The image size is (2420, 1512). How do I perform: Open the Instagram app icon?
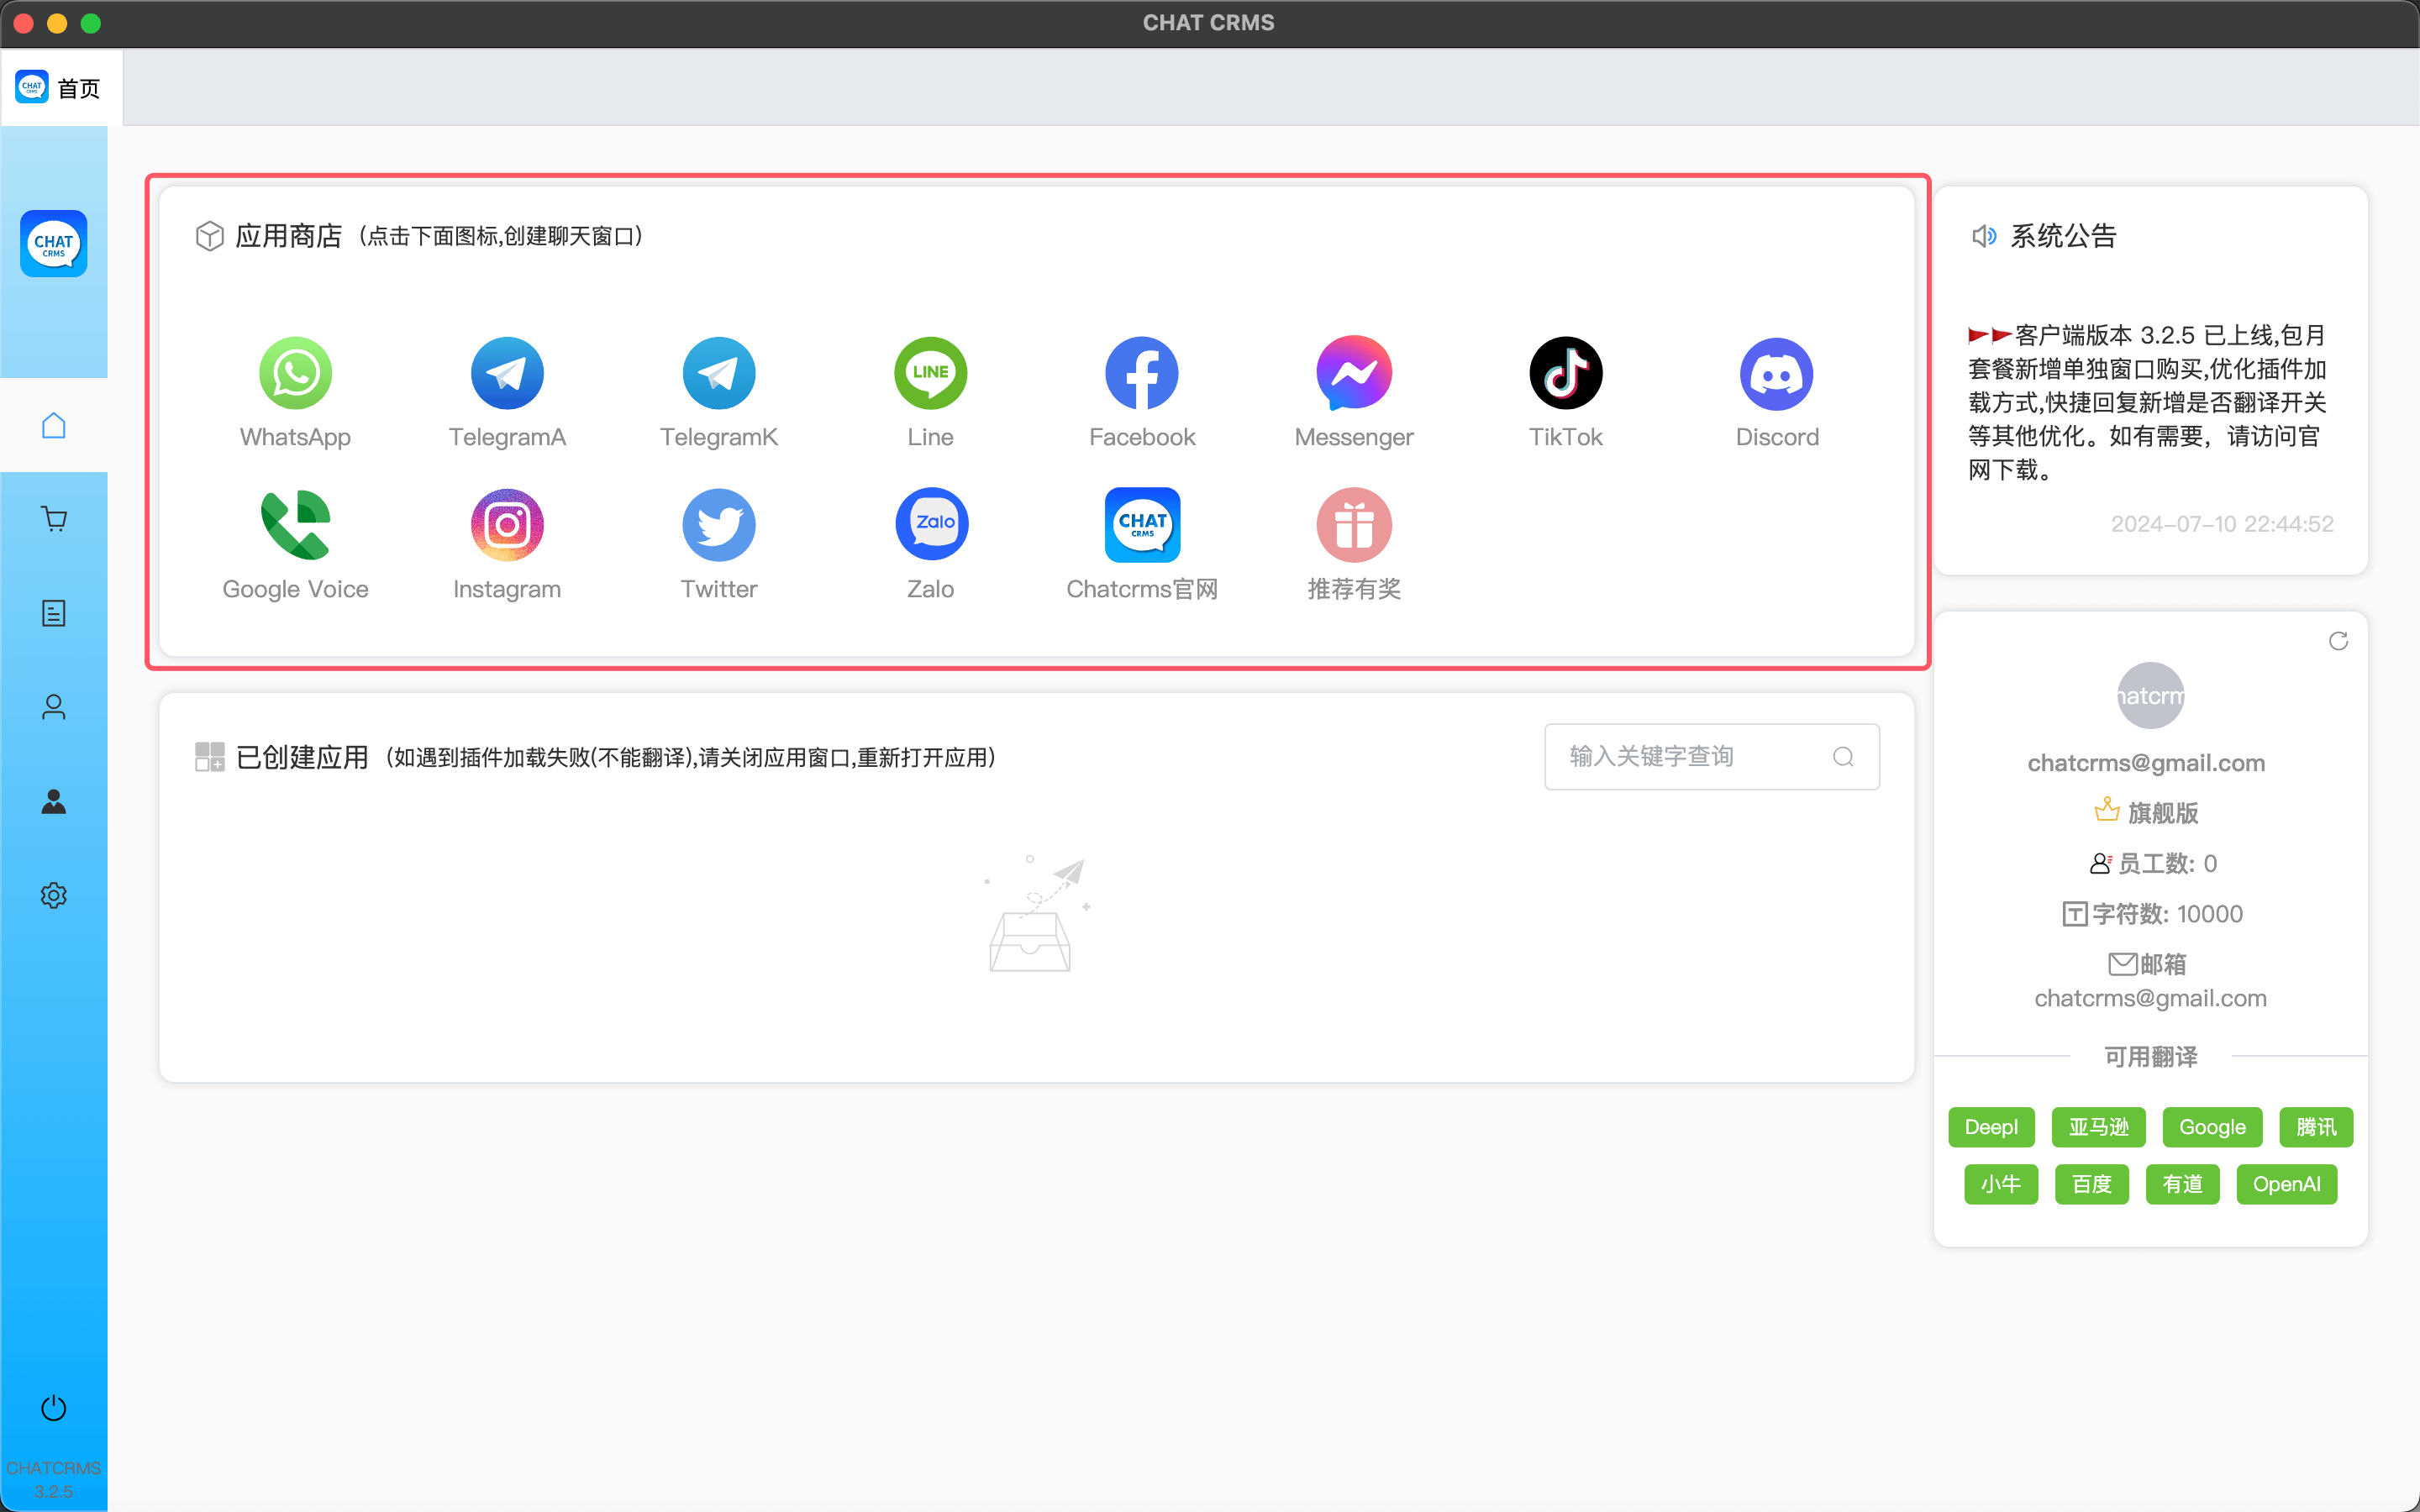pyautogui.click(x=507, y=525)
